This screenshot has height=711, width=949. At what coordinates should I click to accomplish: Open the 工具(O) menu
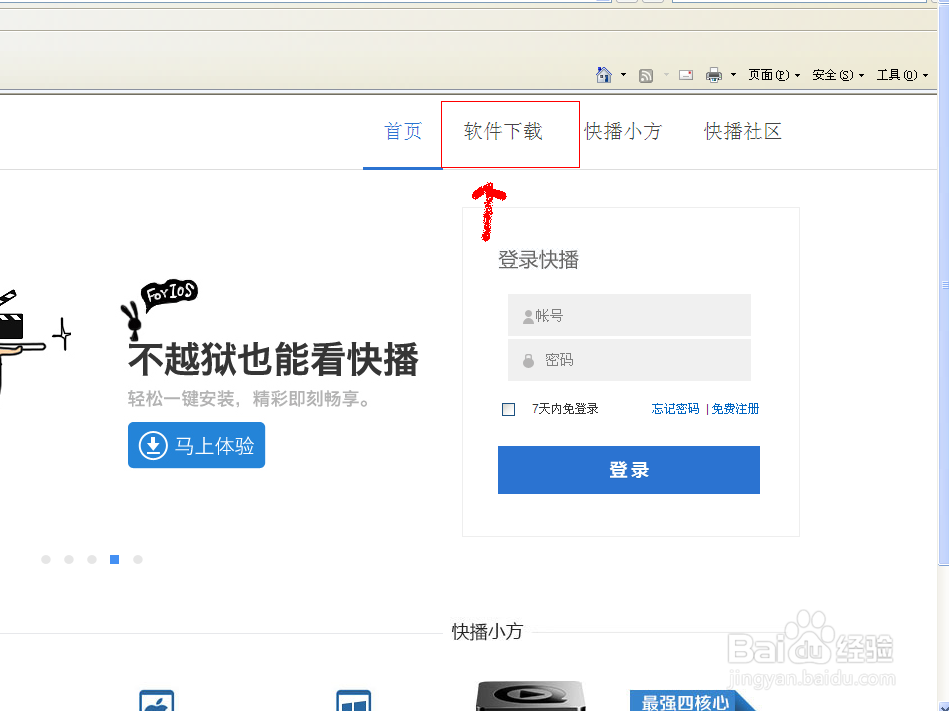(902, 75)
